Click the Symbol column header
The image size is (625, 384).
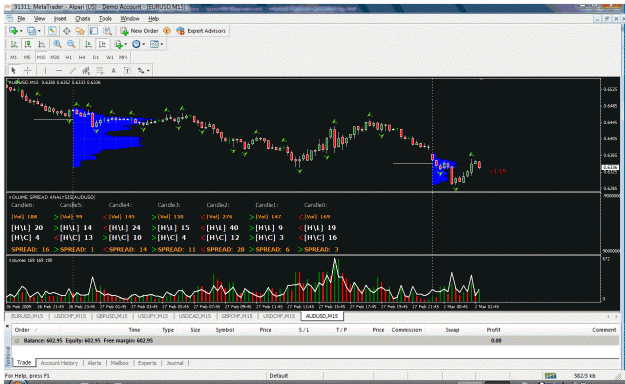click(x=225, y=330)
